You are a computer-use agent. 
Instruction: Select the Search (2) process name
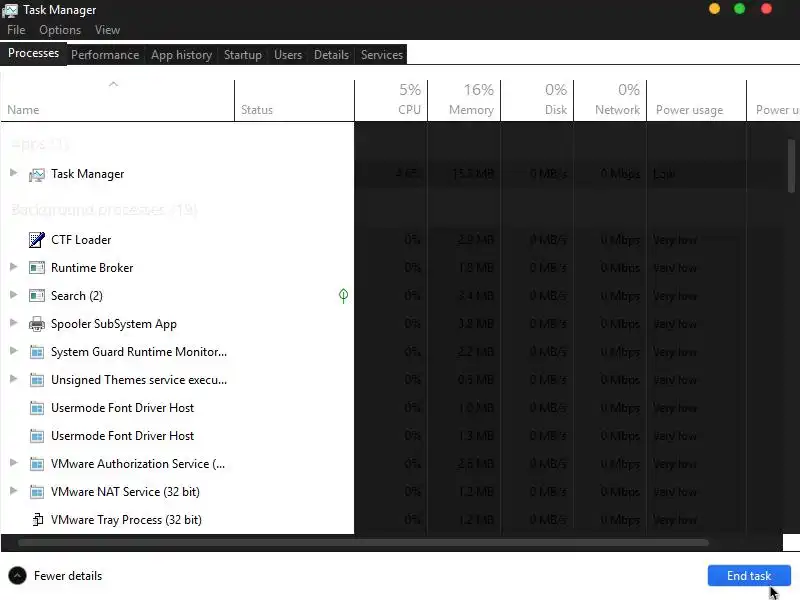(77, 296)
